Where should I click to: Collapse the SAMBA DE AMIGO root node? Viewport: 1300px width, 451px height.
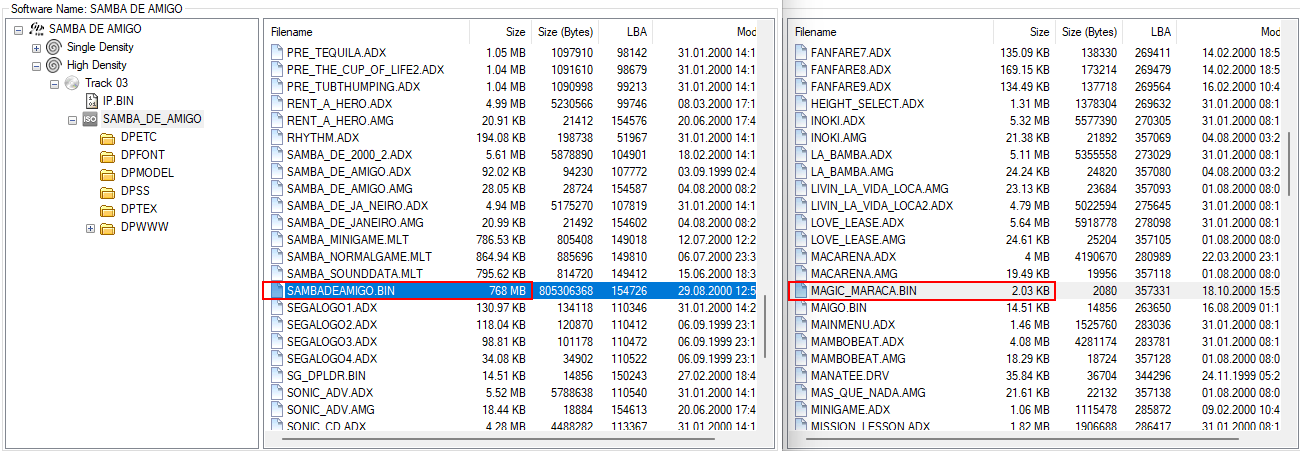coord(19,29)
